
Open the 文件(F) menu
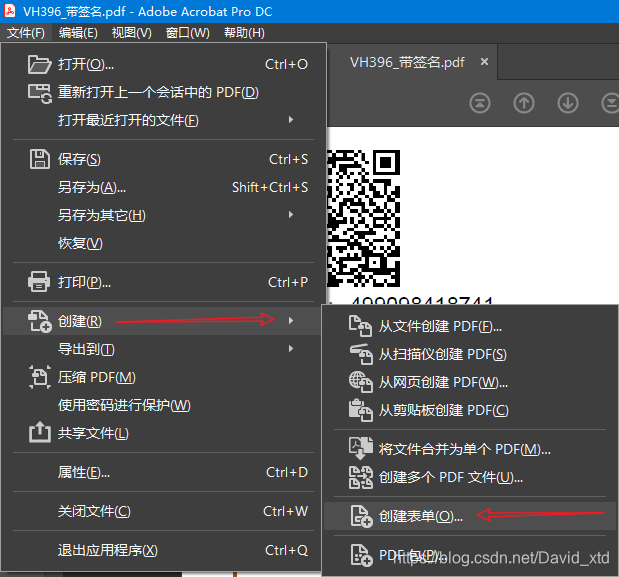coord(26,33)
